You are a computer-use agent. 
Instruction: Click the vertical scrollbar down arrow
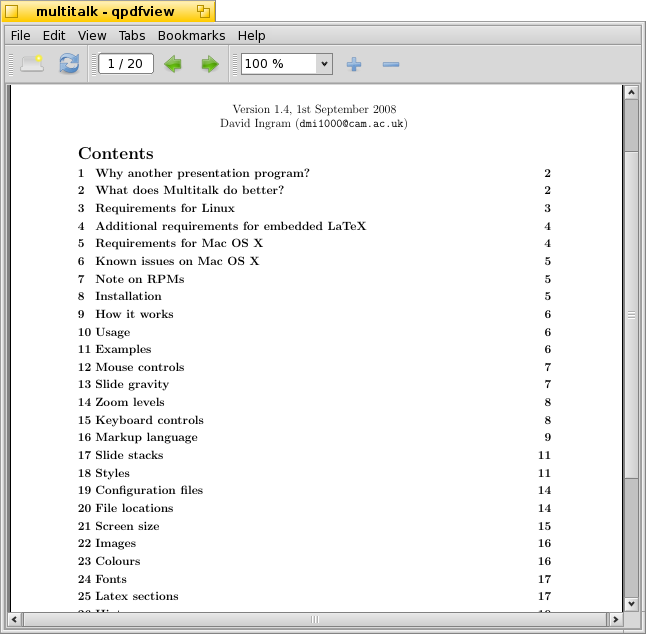tap(631, 604)
